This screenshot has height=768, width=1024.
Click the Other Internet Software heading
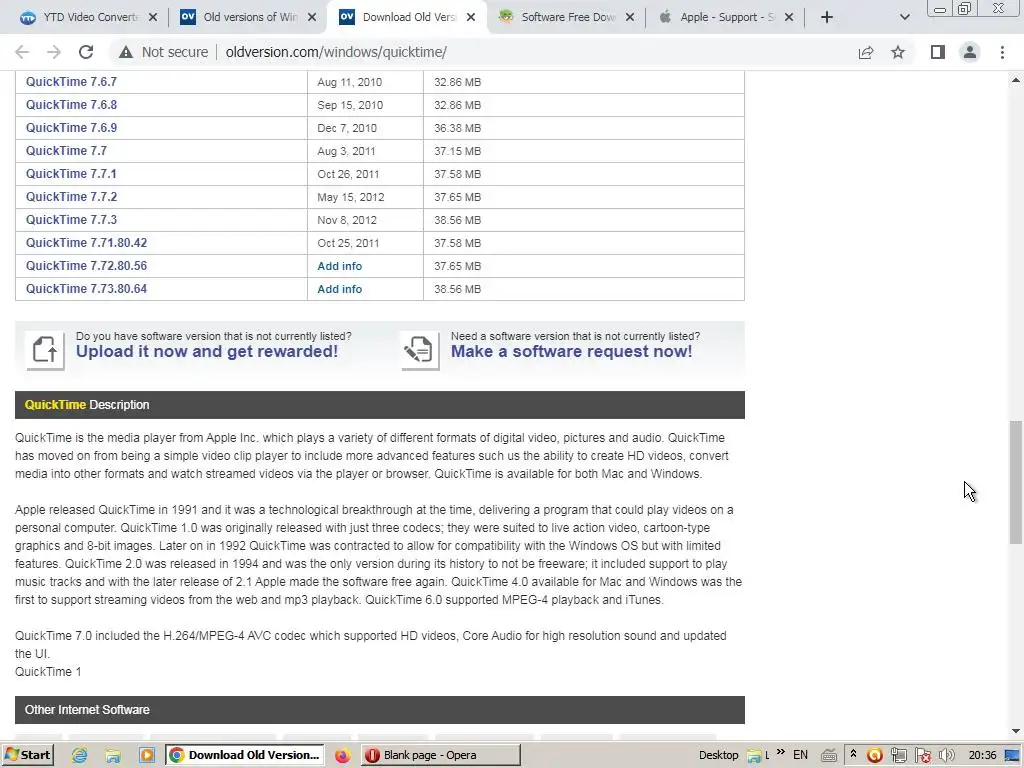(x=87, y=710)
